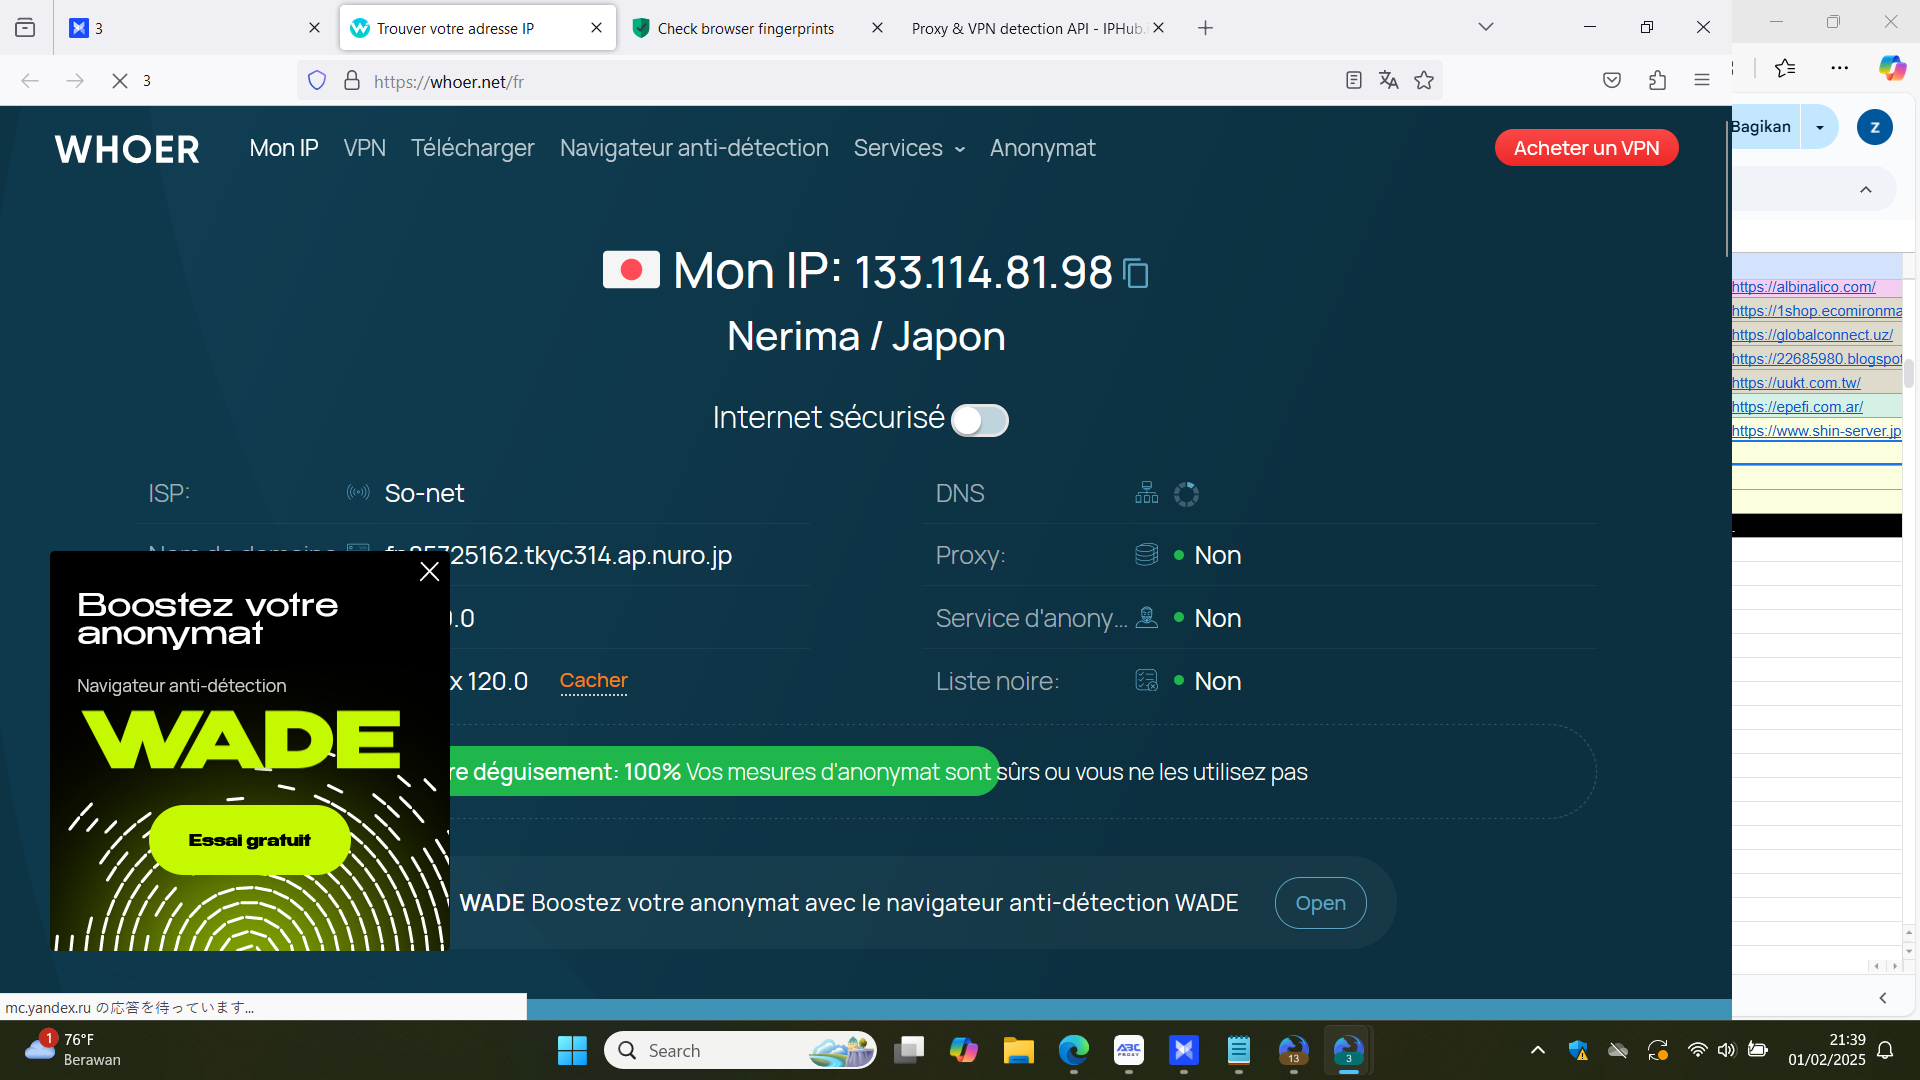Click the Acheter un VPN button
This screenshot has height=1080, width=1920.
pos(1586,148)
